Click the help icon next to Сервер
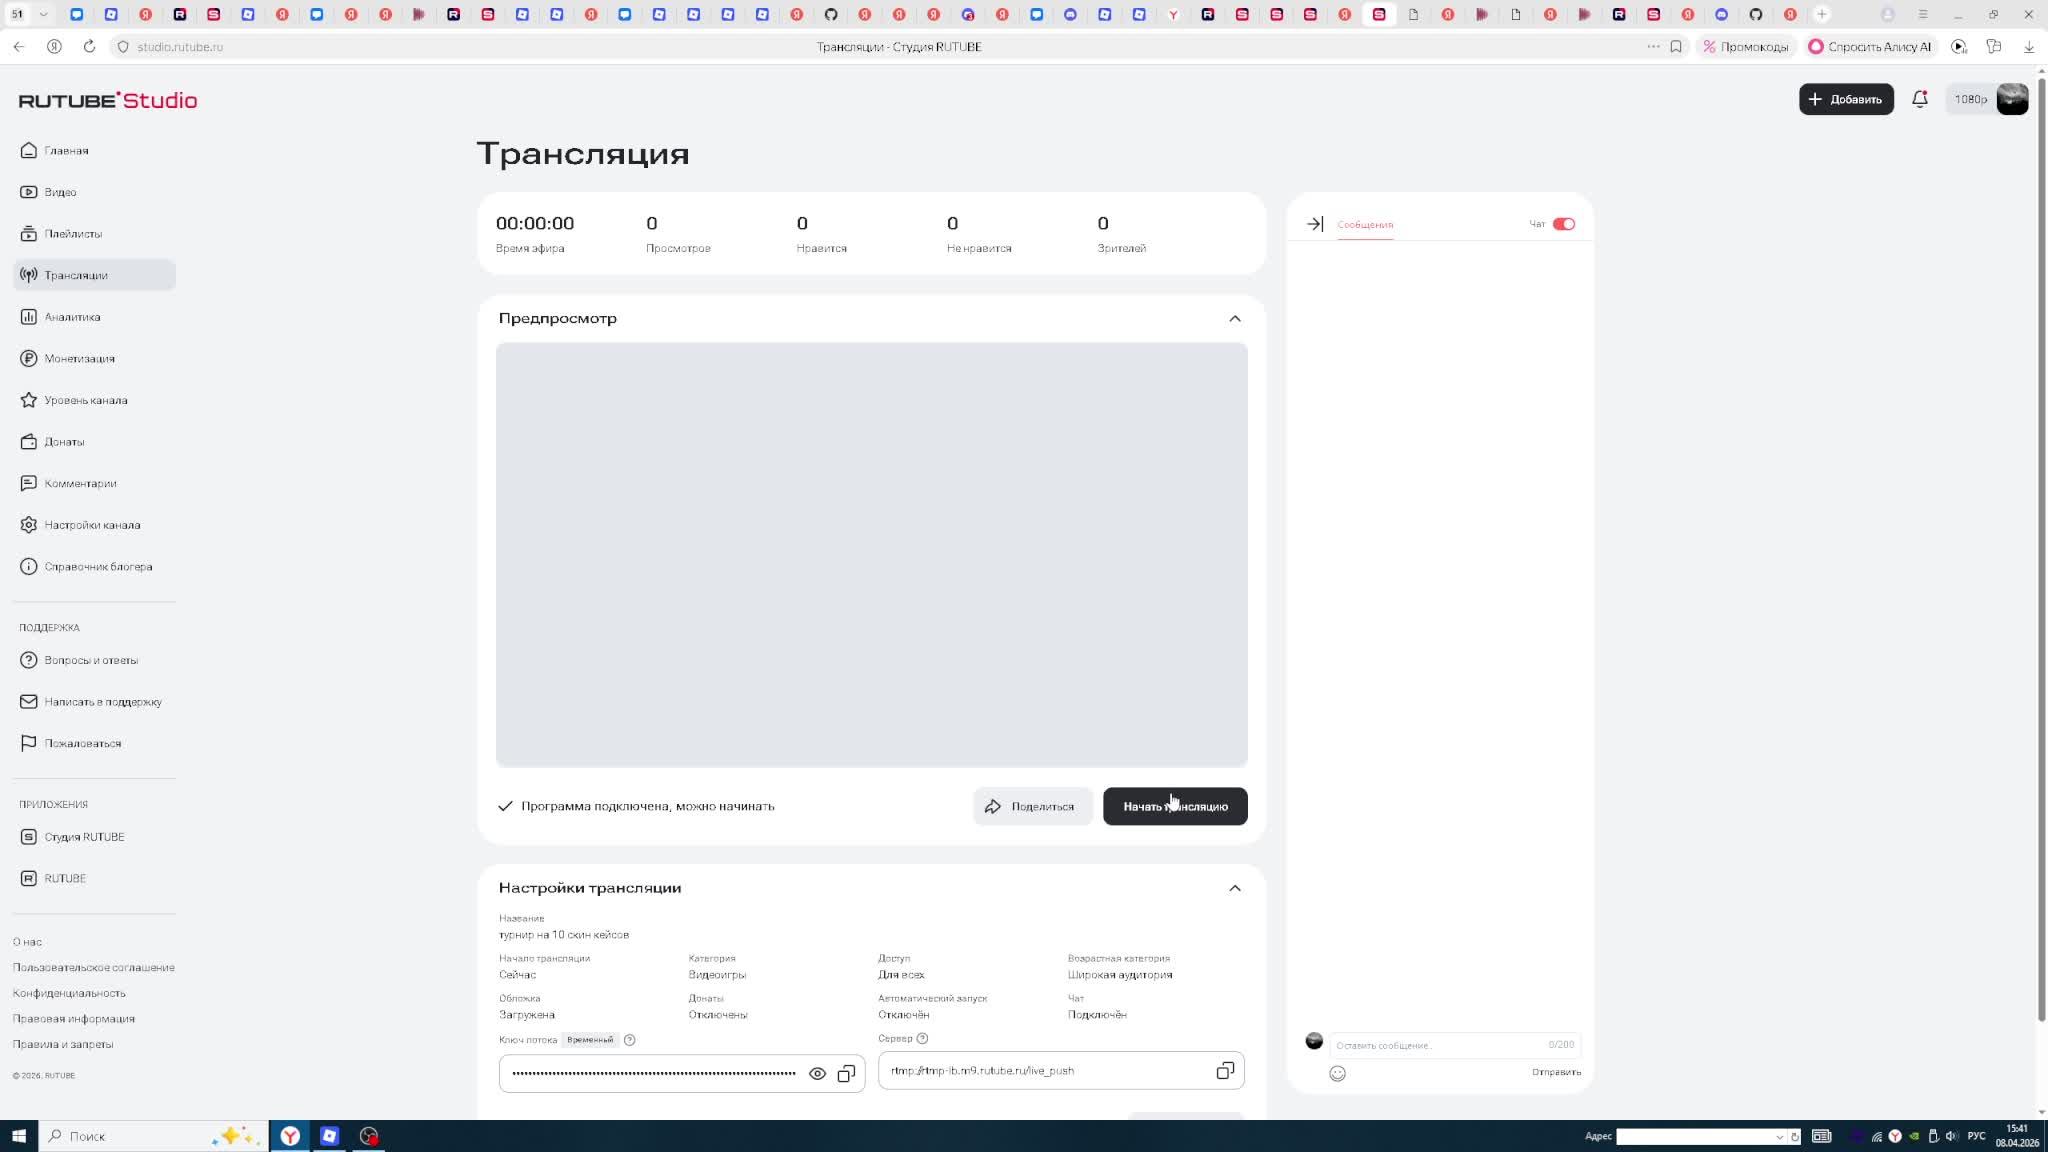This screenshot has height=1152, width=2048. click(x=922, y=1038)
